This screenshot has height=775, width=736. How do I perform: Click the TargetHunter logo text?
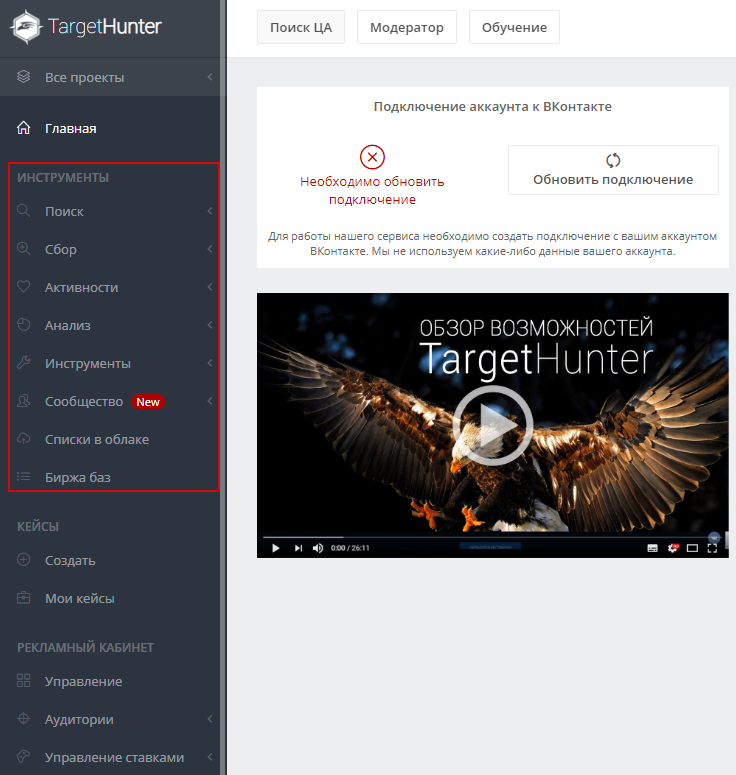(x=104, y=27)
